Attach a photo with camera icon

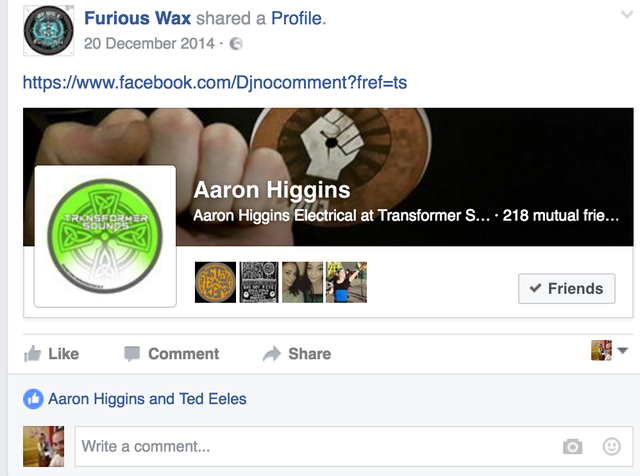tap(573, 447)
